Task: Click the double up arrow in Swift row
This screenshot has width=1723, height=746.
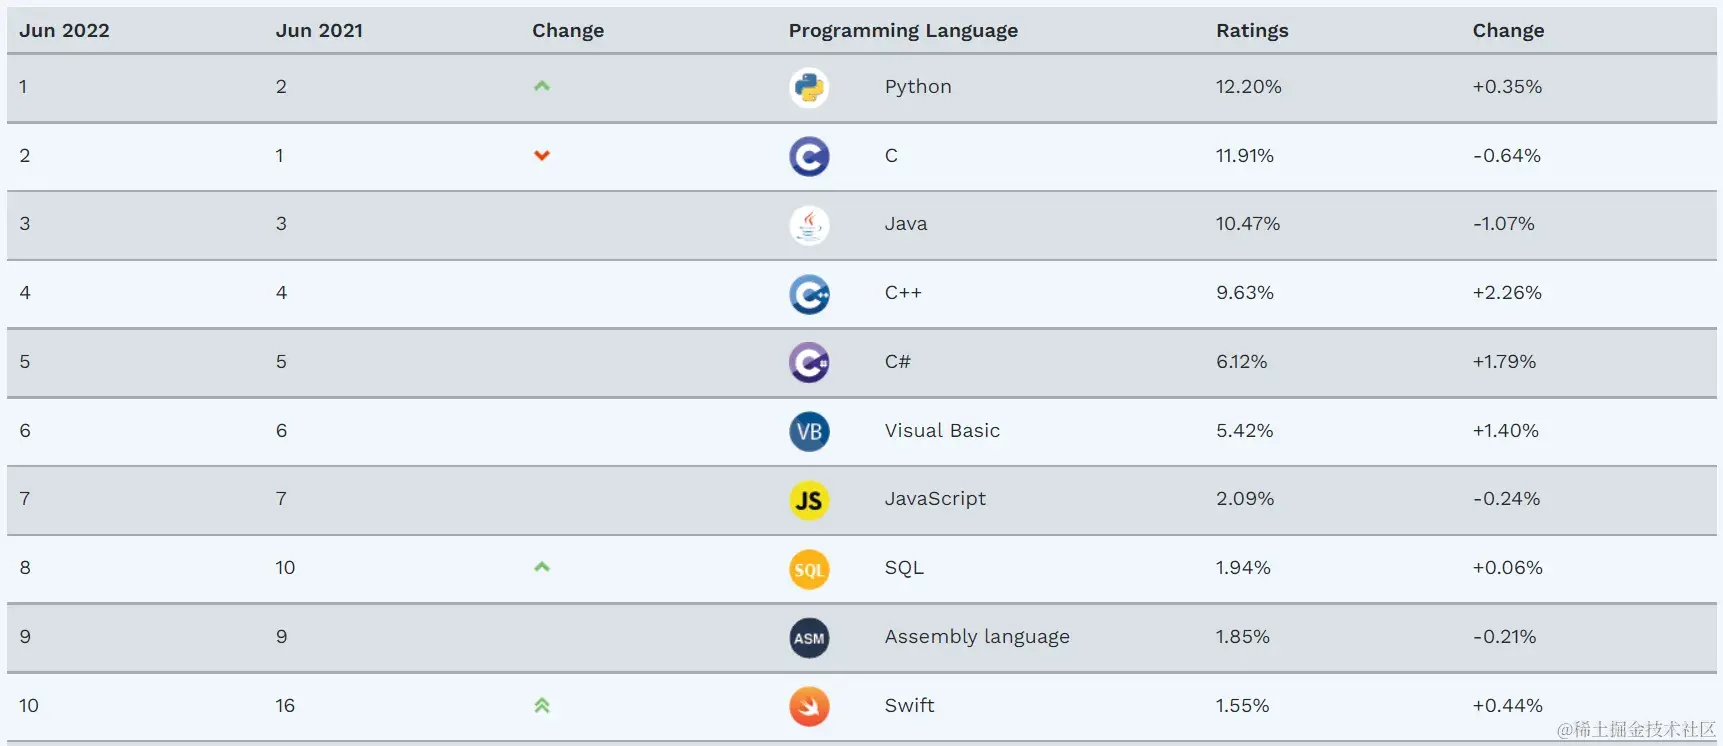Action: [542, 705]
